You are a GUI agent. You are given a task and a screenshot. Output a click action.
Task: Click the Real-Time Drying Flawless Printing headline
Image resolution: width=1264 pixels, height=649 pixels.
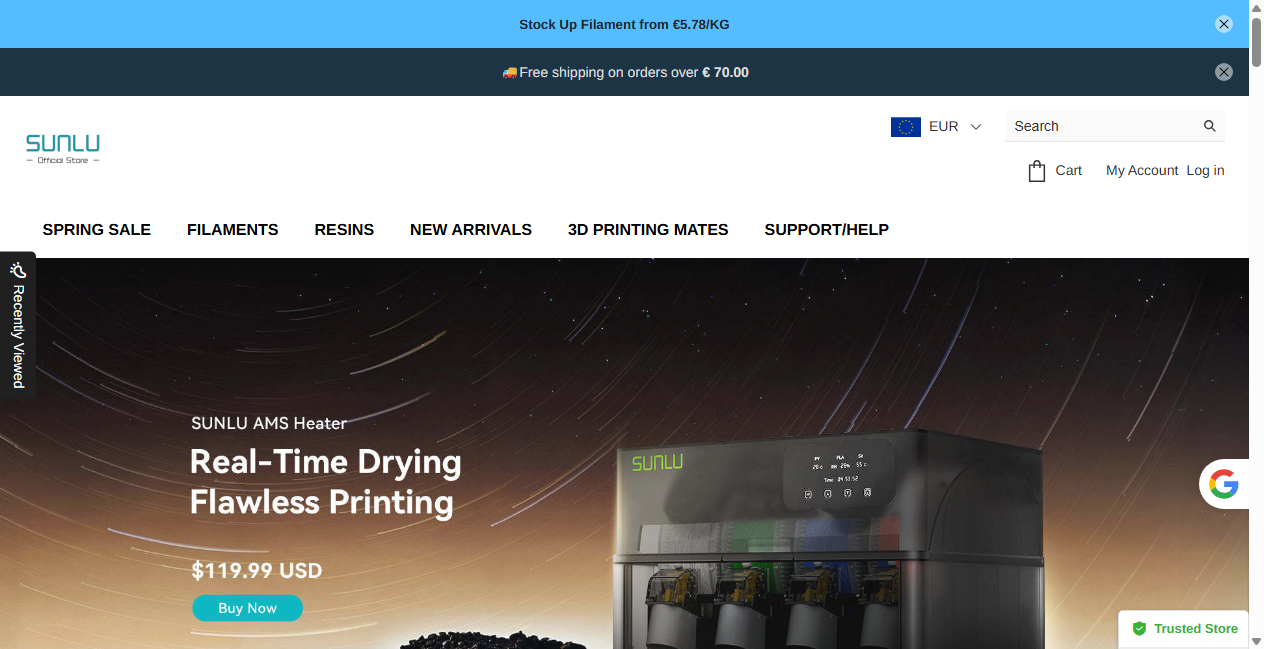coord(326,482)
